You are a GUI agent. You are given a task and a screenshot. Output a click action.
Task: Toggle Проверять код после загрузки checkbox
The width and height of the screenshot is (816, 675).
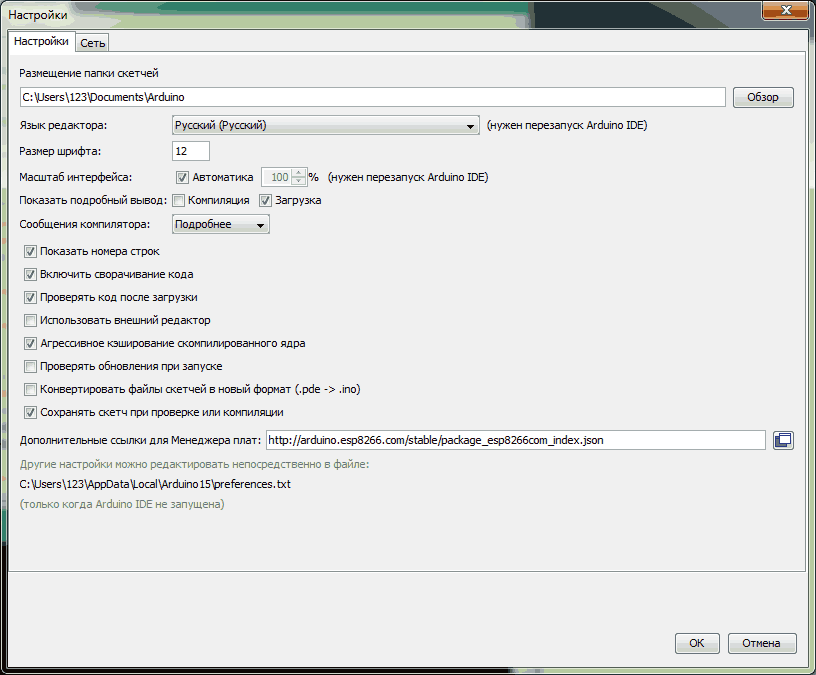pos(30,297)
